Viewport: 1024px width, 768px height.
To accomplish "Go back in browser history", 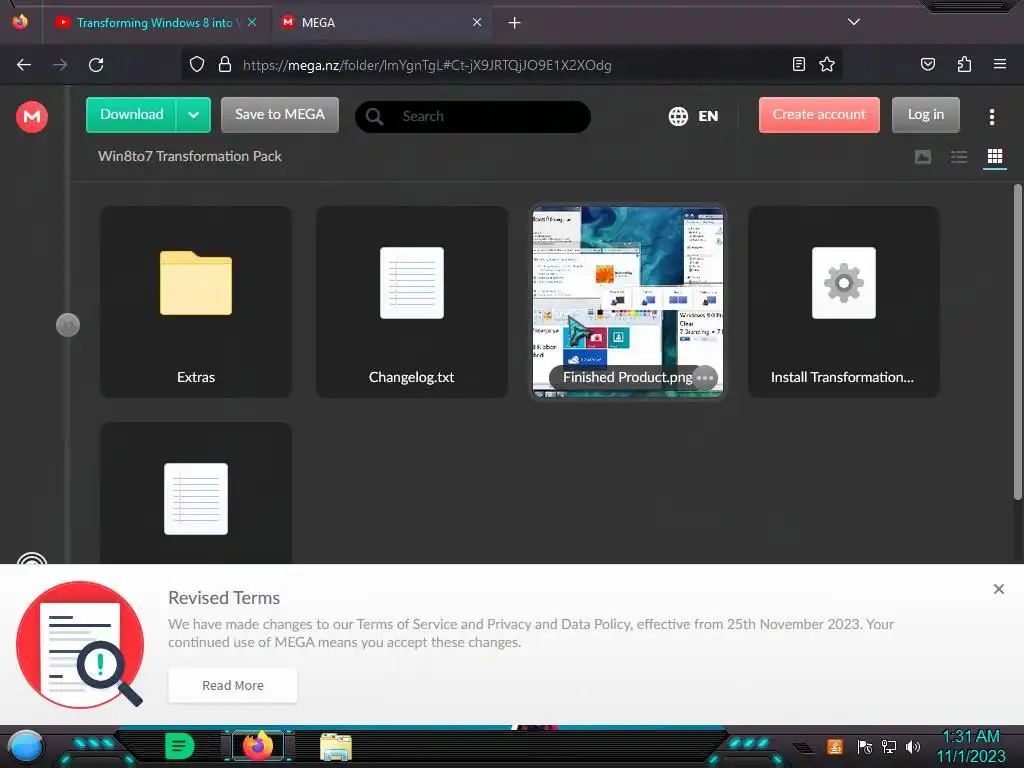I will click(24, 65).
